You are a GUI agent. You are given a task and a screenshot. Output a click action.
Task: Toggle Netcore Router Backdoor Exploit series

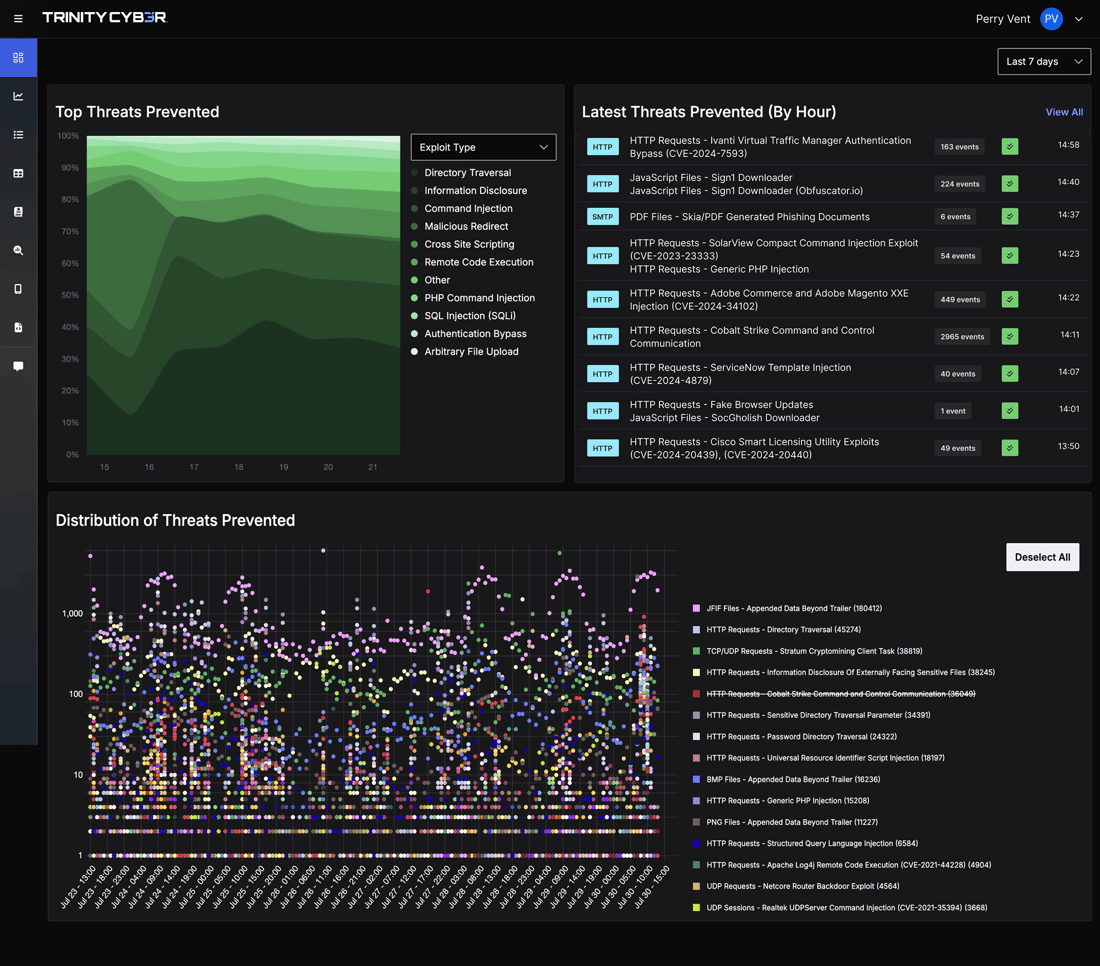pos(796,886)
